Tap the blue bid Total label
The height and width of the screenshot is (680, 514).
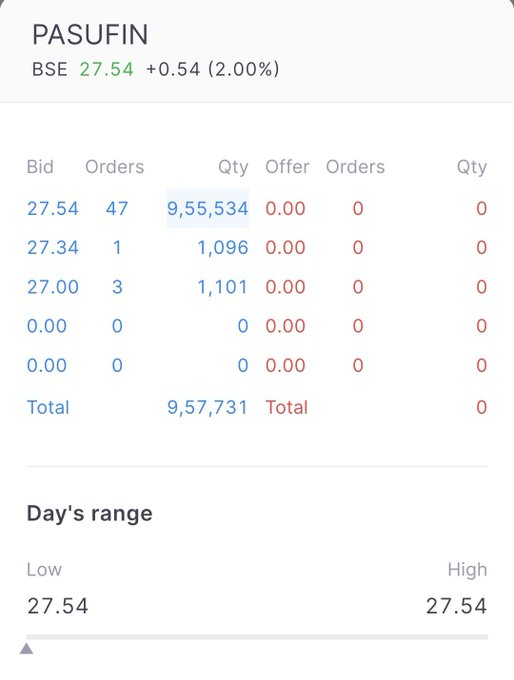tap(48, 407)
